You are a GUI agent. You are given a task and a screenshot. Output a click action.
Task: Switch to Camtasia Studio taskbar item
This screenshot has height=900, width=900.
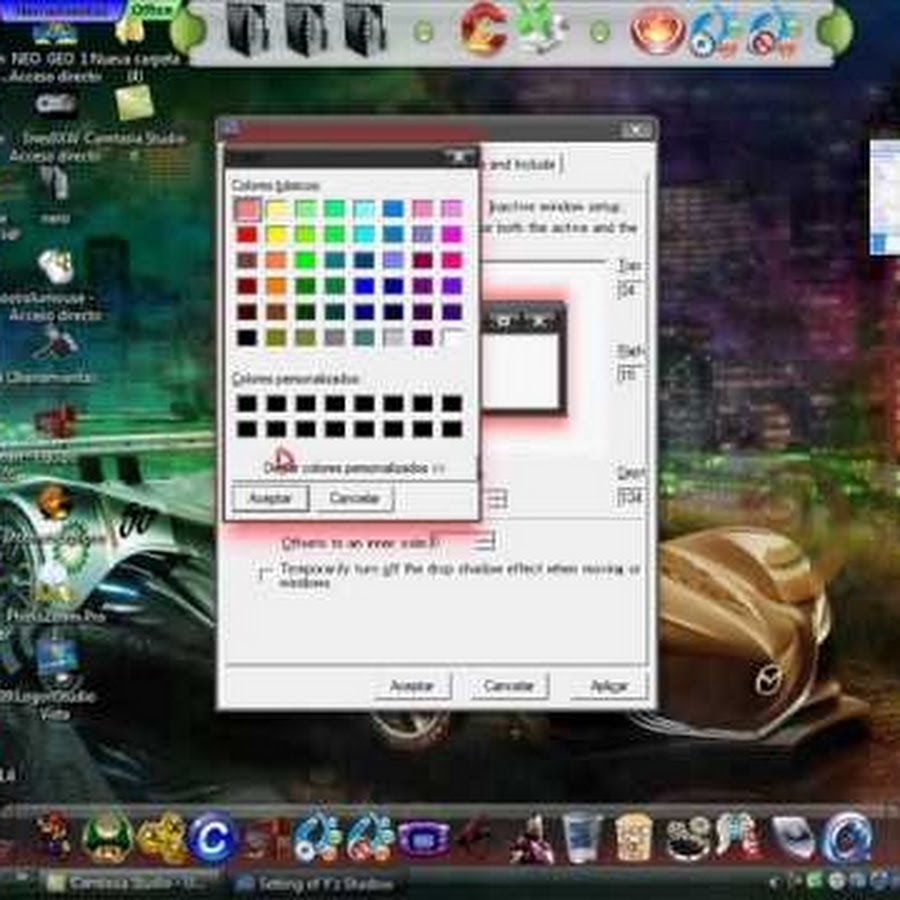point(127,883)
